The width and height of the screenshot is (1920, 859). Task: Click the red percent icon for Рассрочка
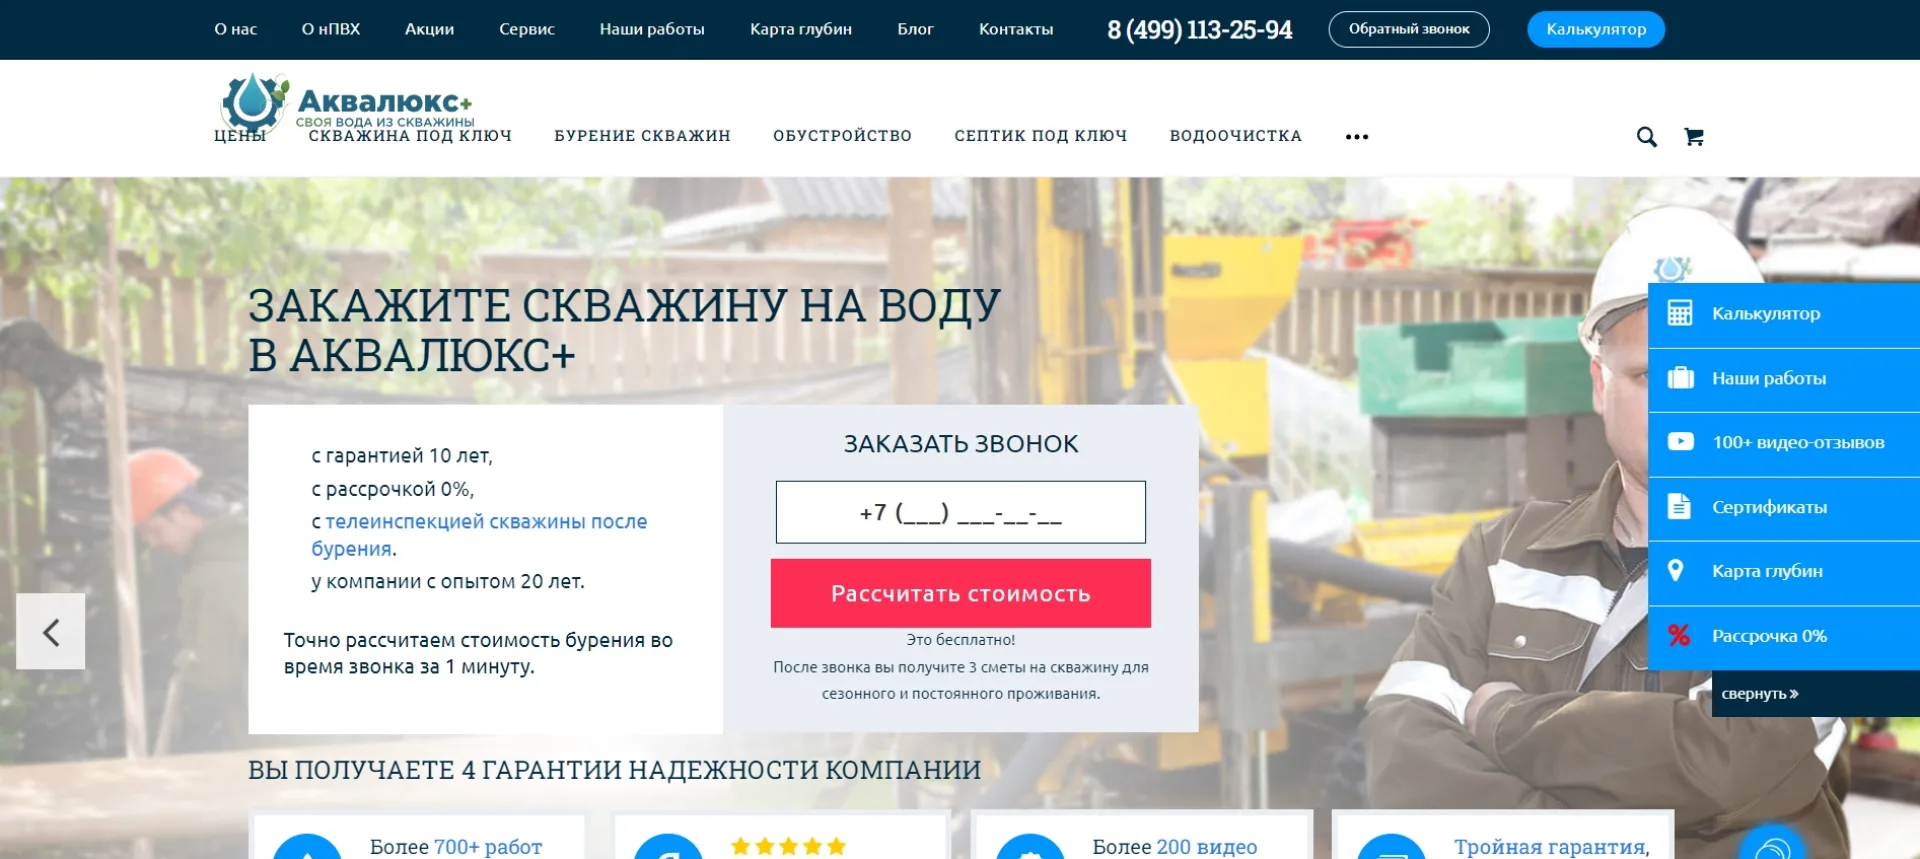pyautogui.click(x=1679, y=635)
